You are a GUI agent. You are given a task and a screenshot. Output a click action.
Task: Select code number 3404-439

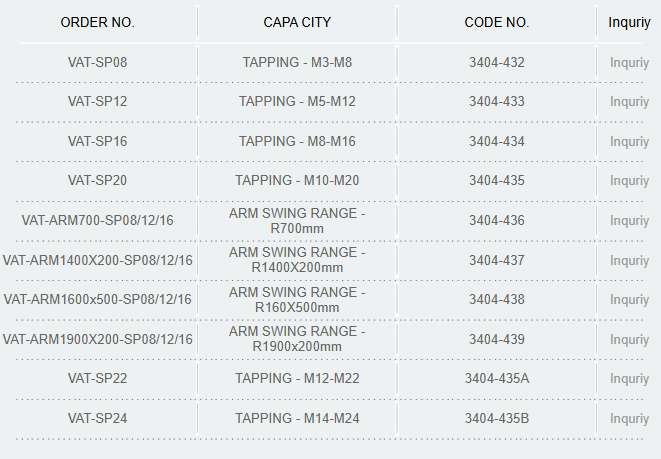coord(497,339)
